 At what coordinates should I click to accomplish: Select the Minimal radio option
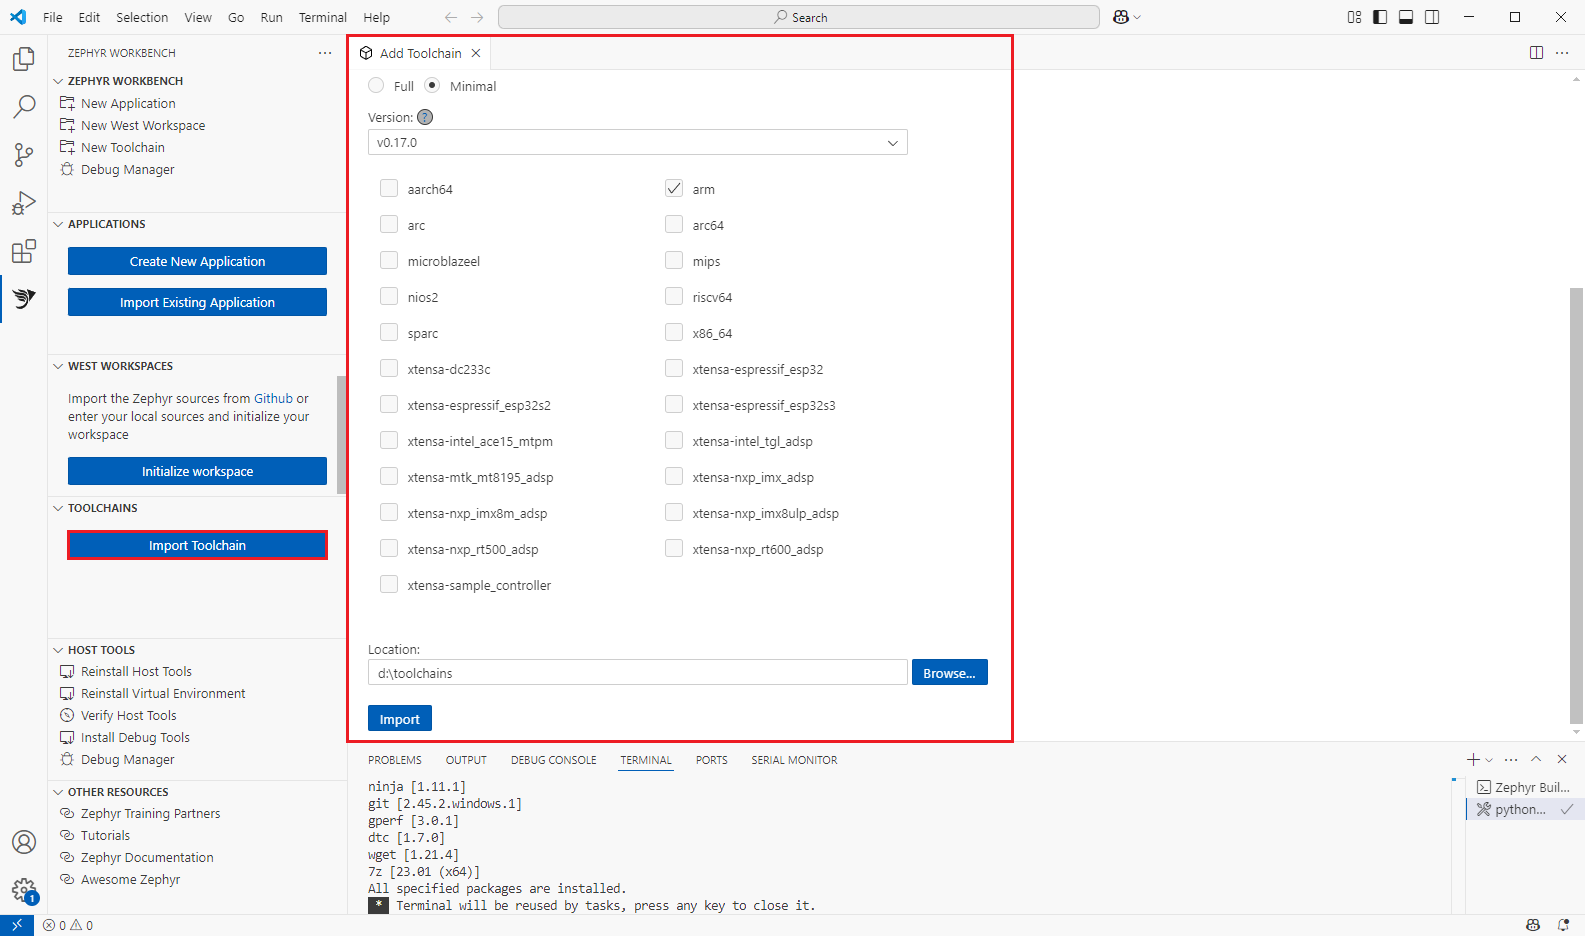click(432, 86)
